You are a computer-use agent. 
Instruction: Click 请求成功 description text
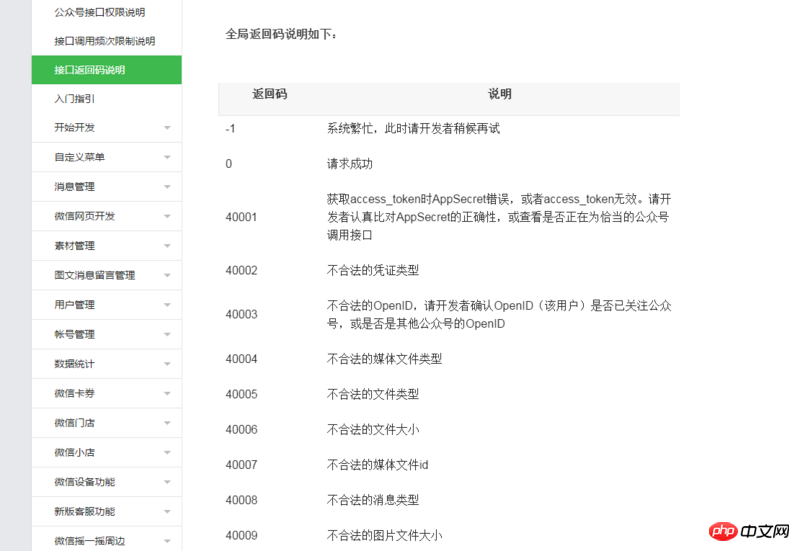(x=349, y=164)
